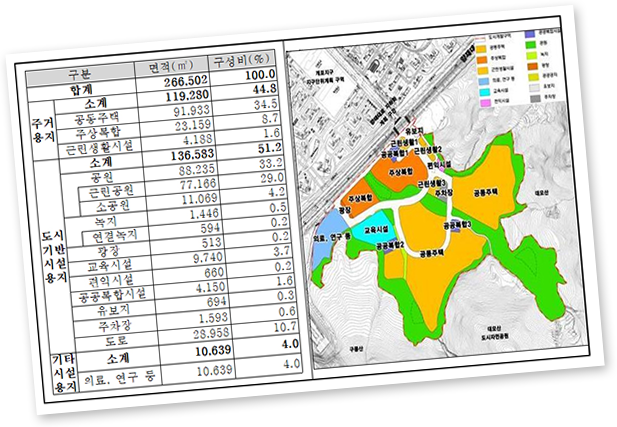This screenshot has width=617, height=427.
Task: Click the 1,446 area cell
Action: coord(204,214)
